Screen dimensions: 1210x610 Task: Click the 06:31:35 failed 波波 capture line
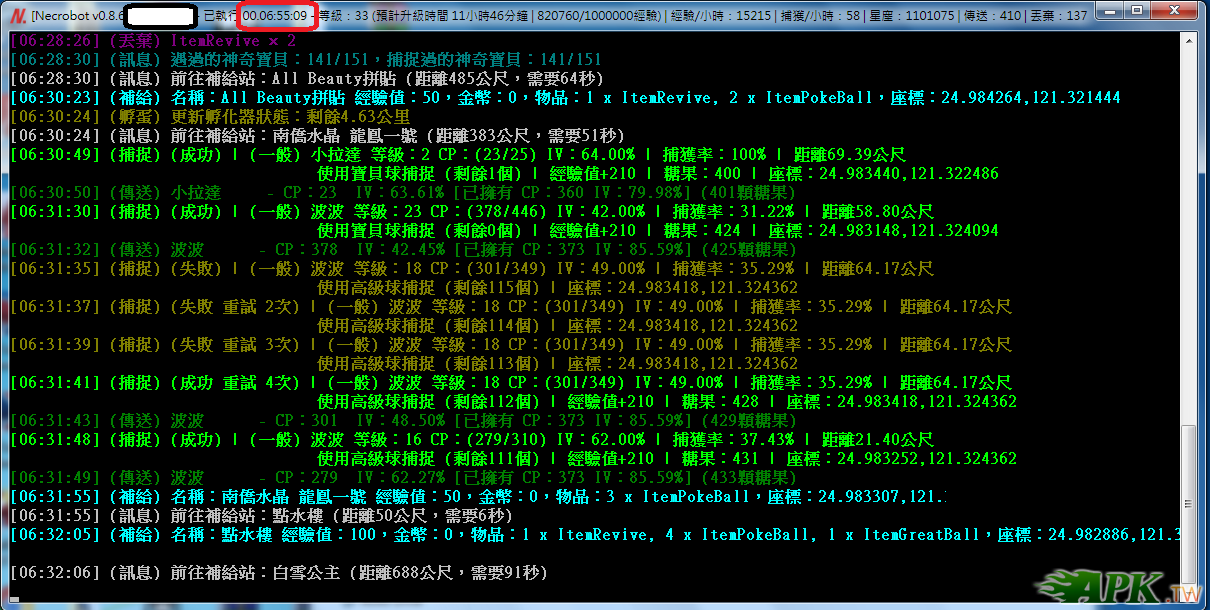(x=470, y=269)
